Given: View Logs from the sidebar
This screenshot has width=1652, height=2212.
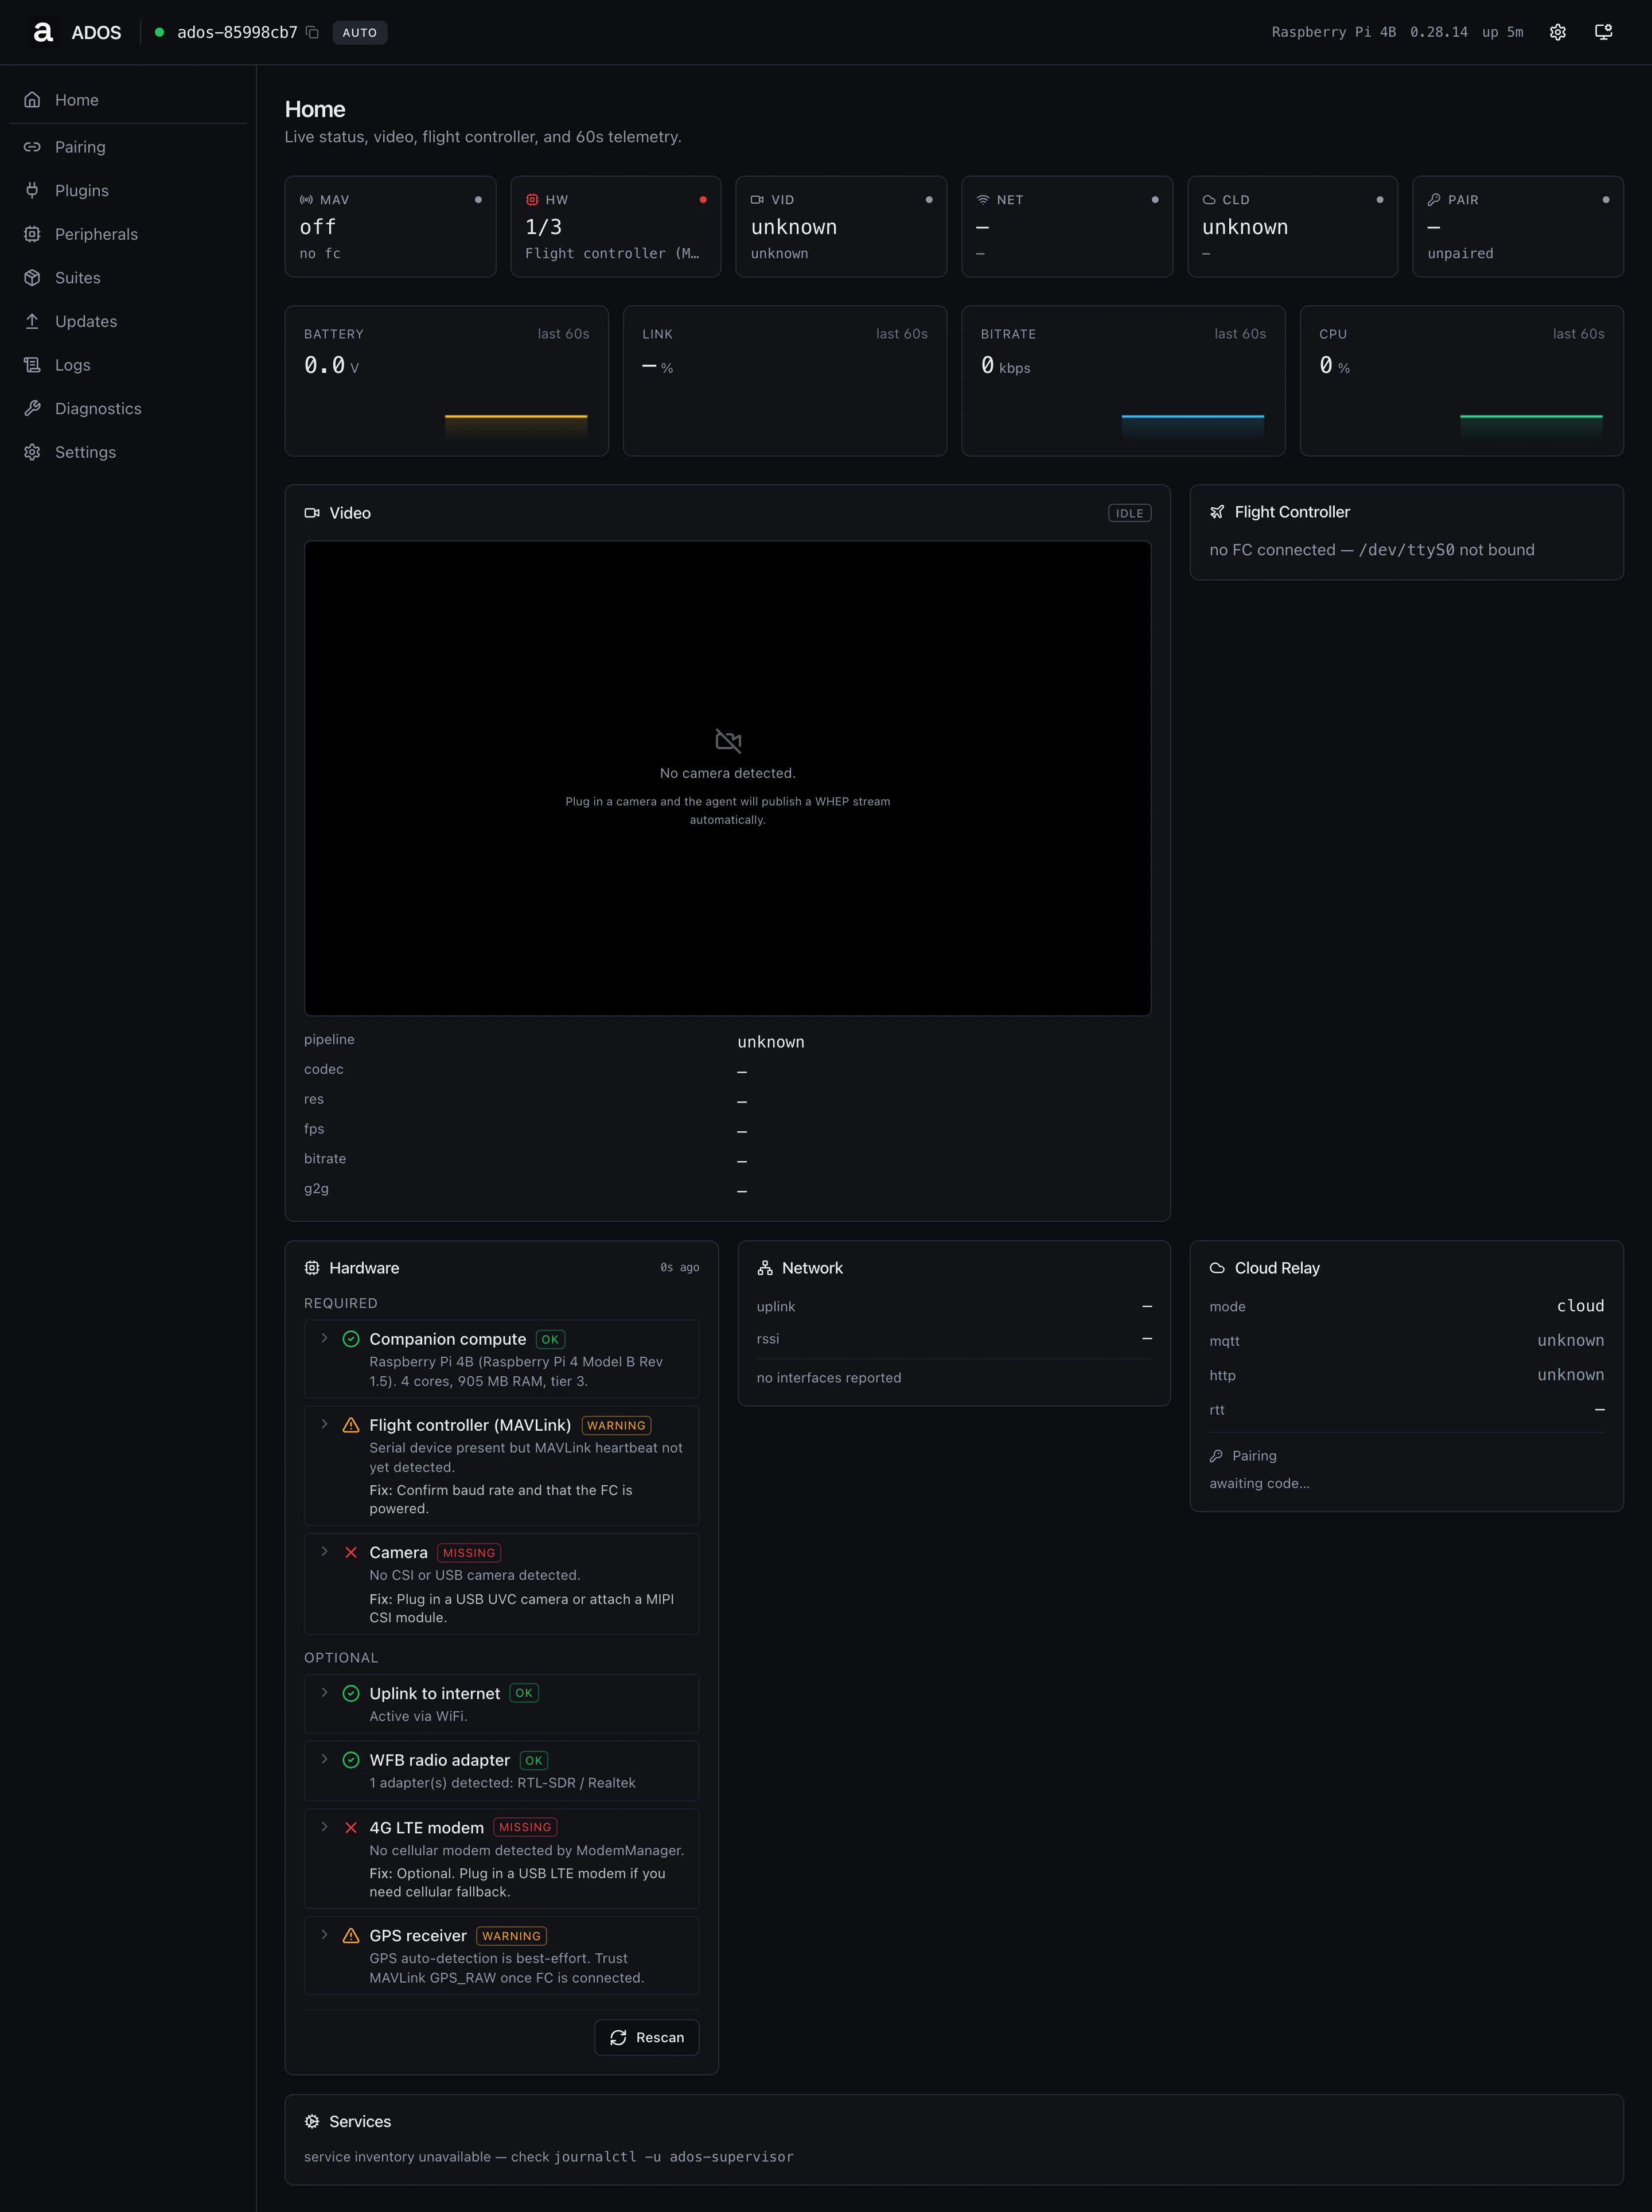Looking at the screenshot, I should tap(128, 365).
